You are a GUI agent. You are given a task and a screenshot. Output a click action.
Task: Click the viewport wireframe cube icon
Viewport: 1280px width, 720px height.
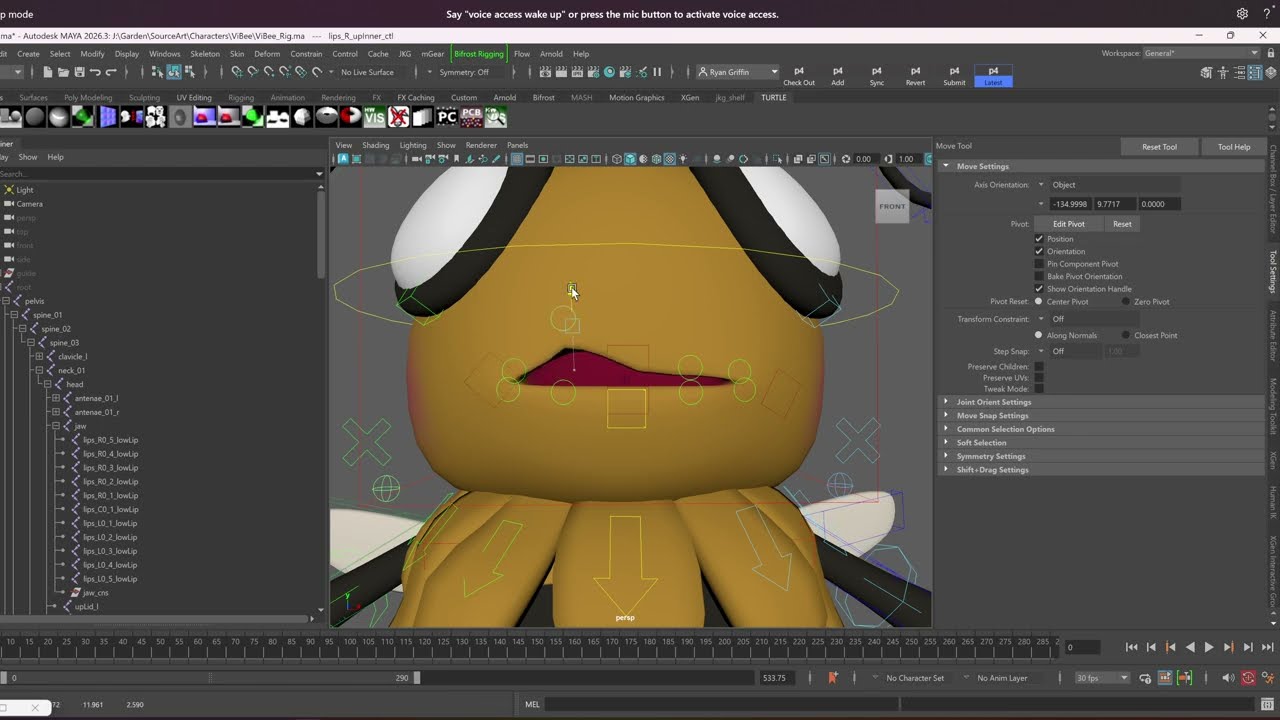point(617,159)
